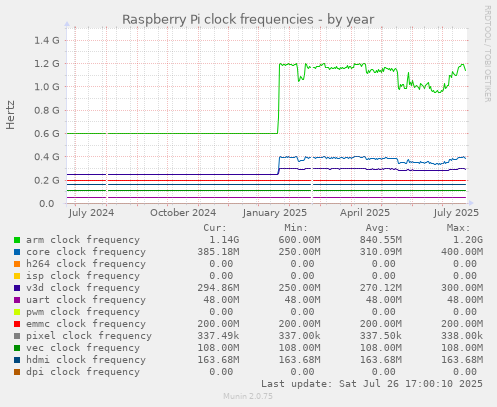Click the core max value 400.00M
The width and height of the screenshot is (497, 407).
(462, 252)
